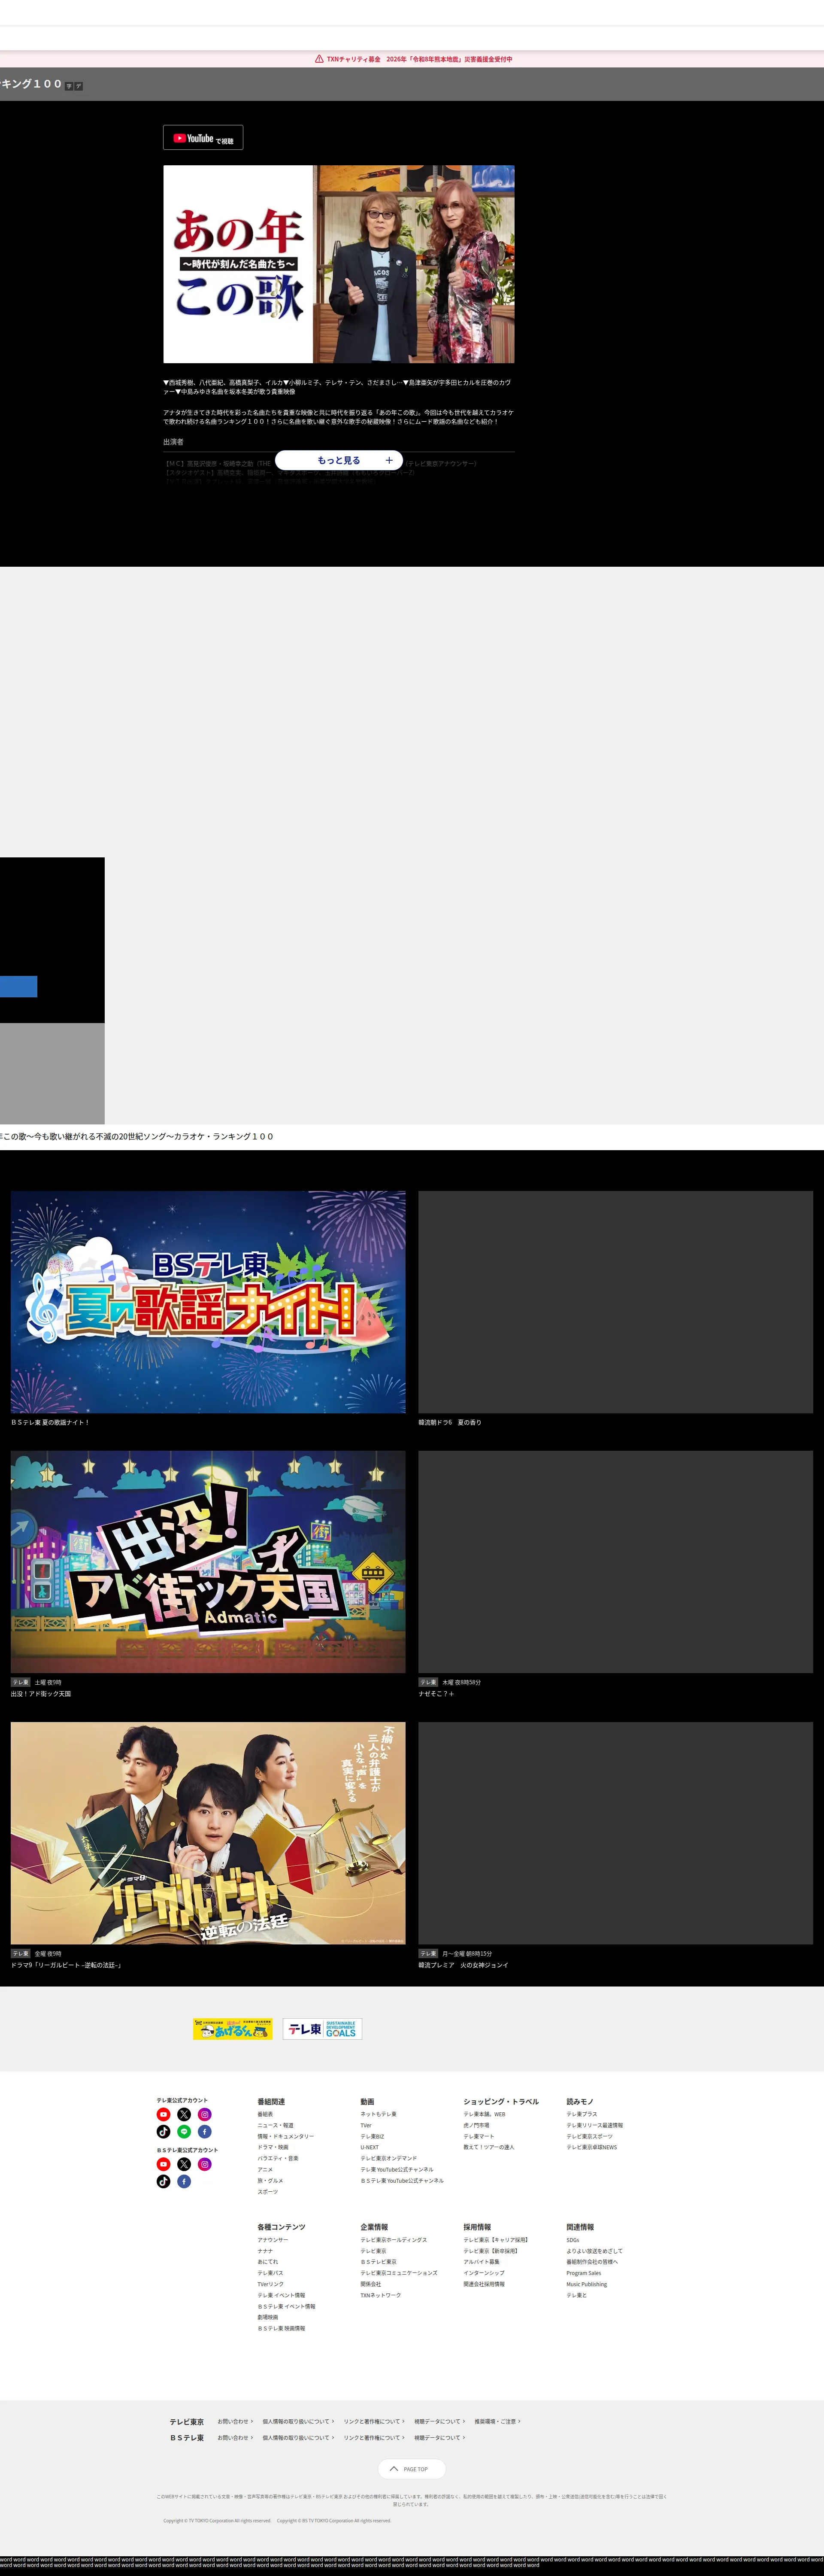Open テレビ東京ホールディングス corporate link
Viewport: 824px width, 2576px height.
point(394,2240)
